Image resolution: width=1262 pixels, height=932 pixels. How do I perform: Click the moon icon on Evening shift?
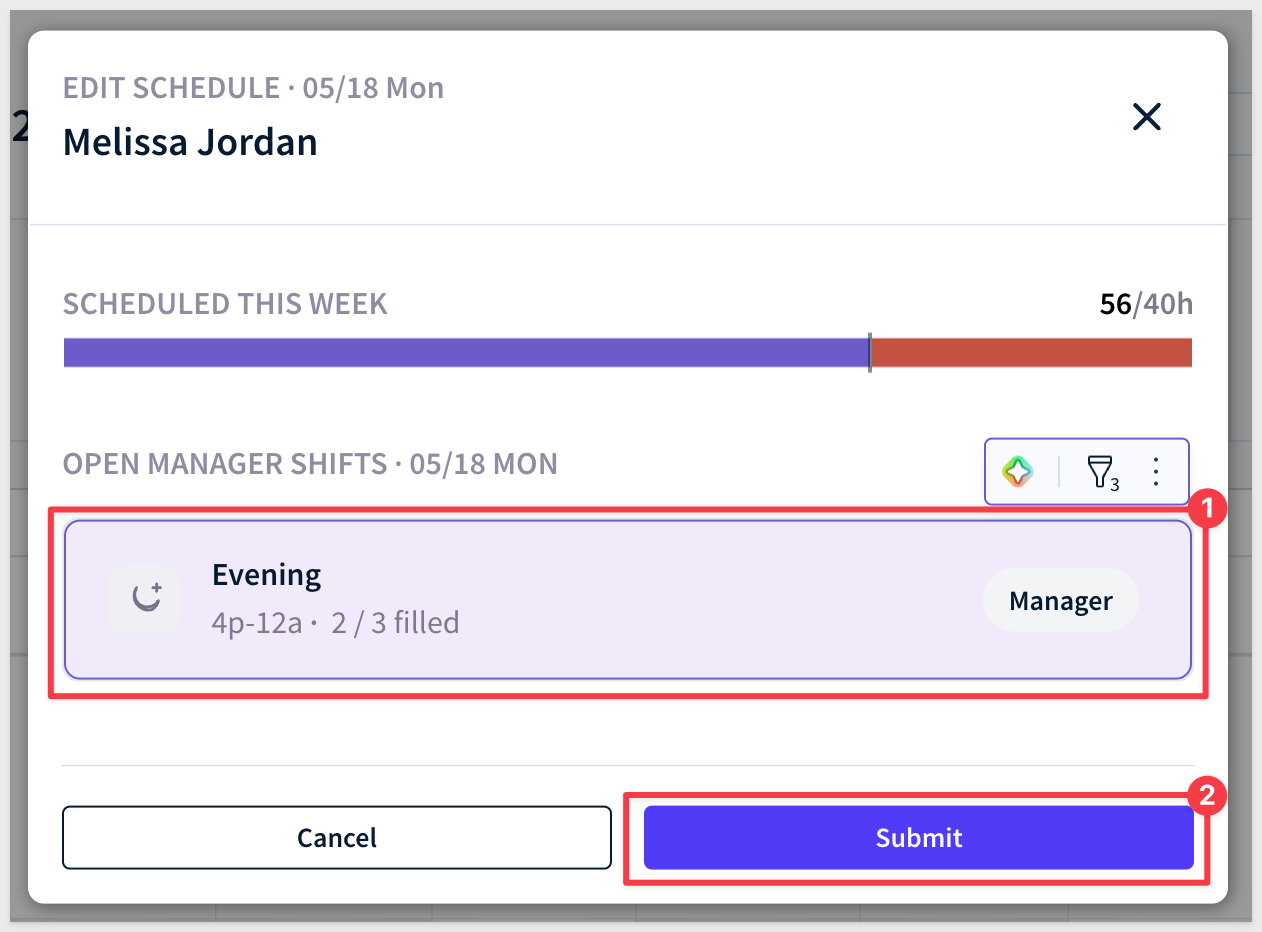[x=146, y=599]
